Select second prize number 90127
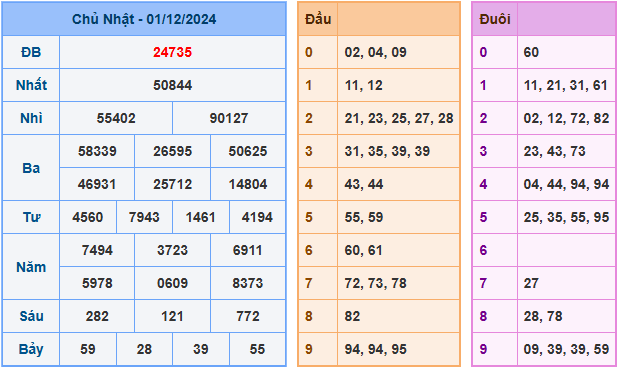617x367 pixels. pyautogui.click(x=229, y=118)
